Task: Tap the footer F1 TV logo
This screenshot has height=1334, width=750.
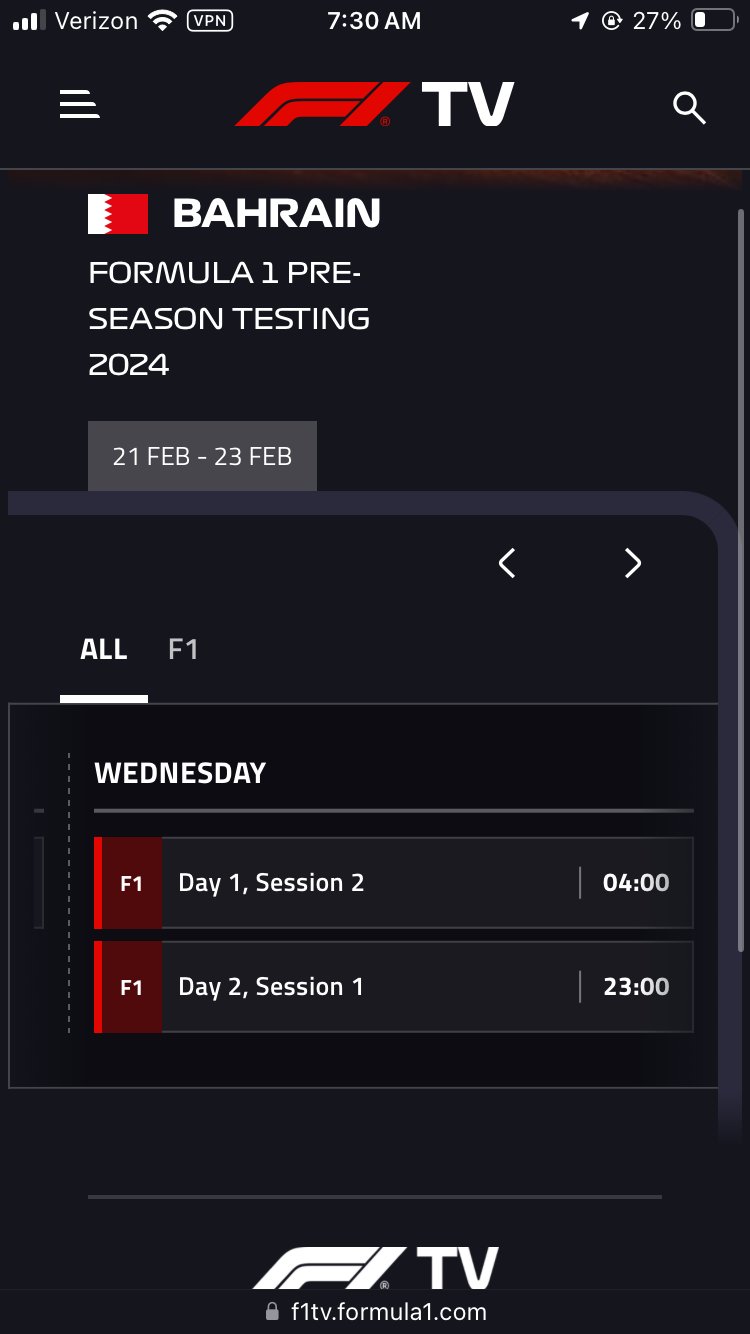Action: click(375, 1268)
